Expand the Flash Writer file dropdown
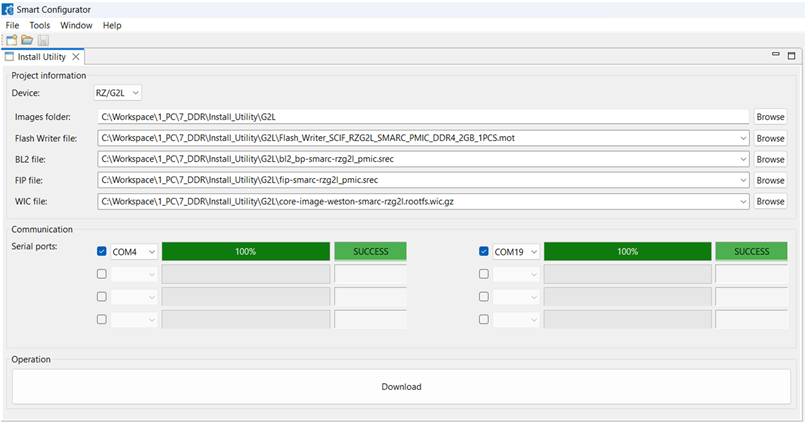This screenshot has height=423, width=806. click(x=742, y=138)
